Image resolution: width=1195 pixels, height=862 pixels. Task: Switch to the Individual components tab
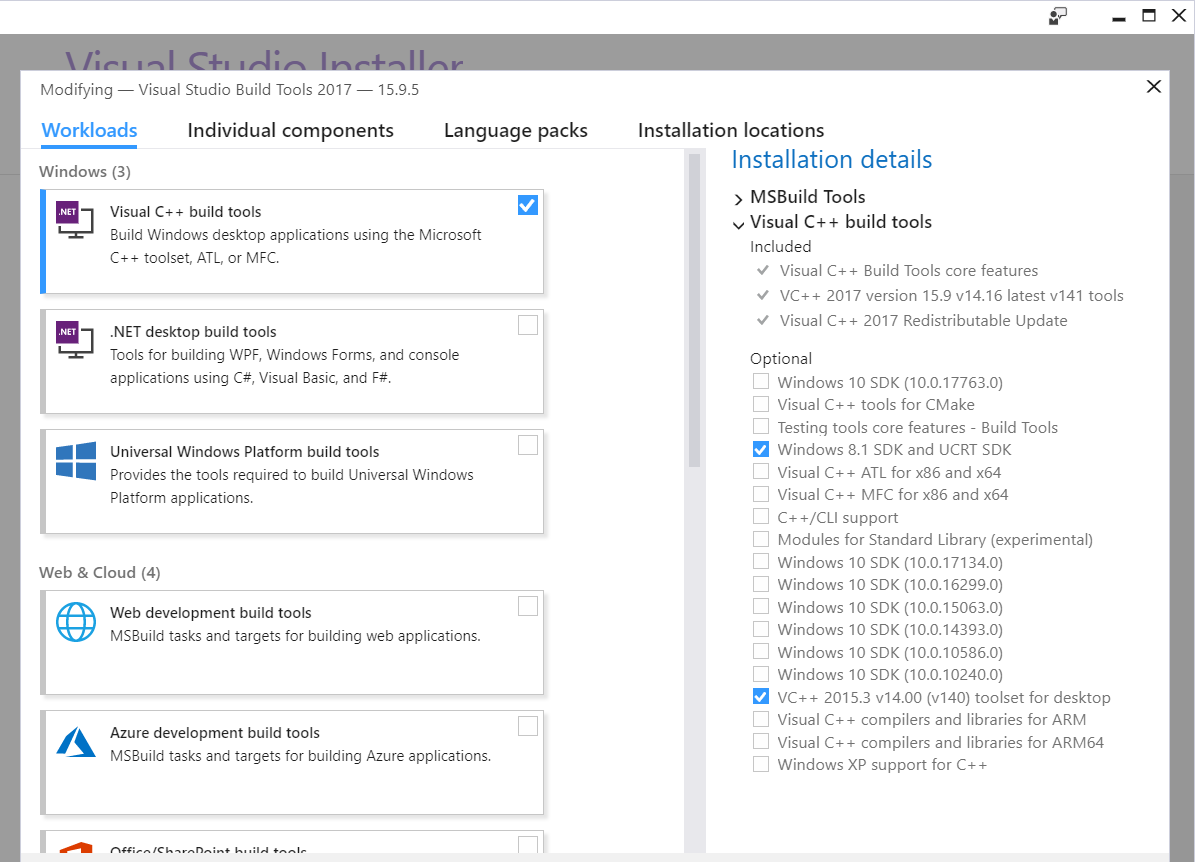click(290, 131)
